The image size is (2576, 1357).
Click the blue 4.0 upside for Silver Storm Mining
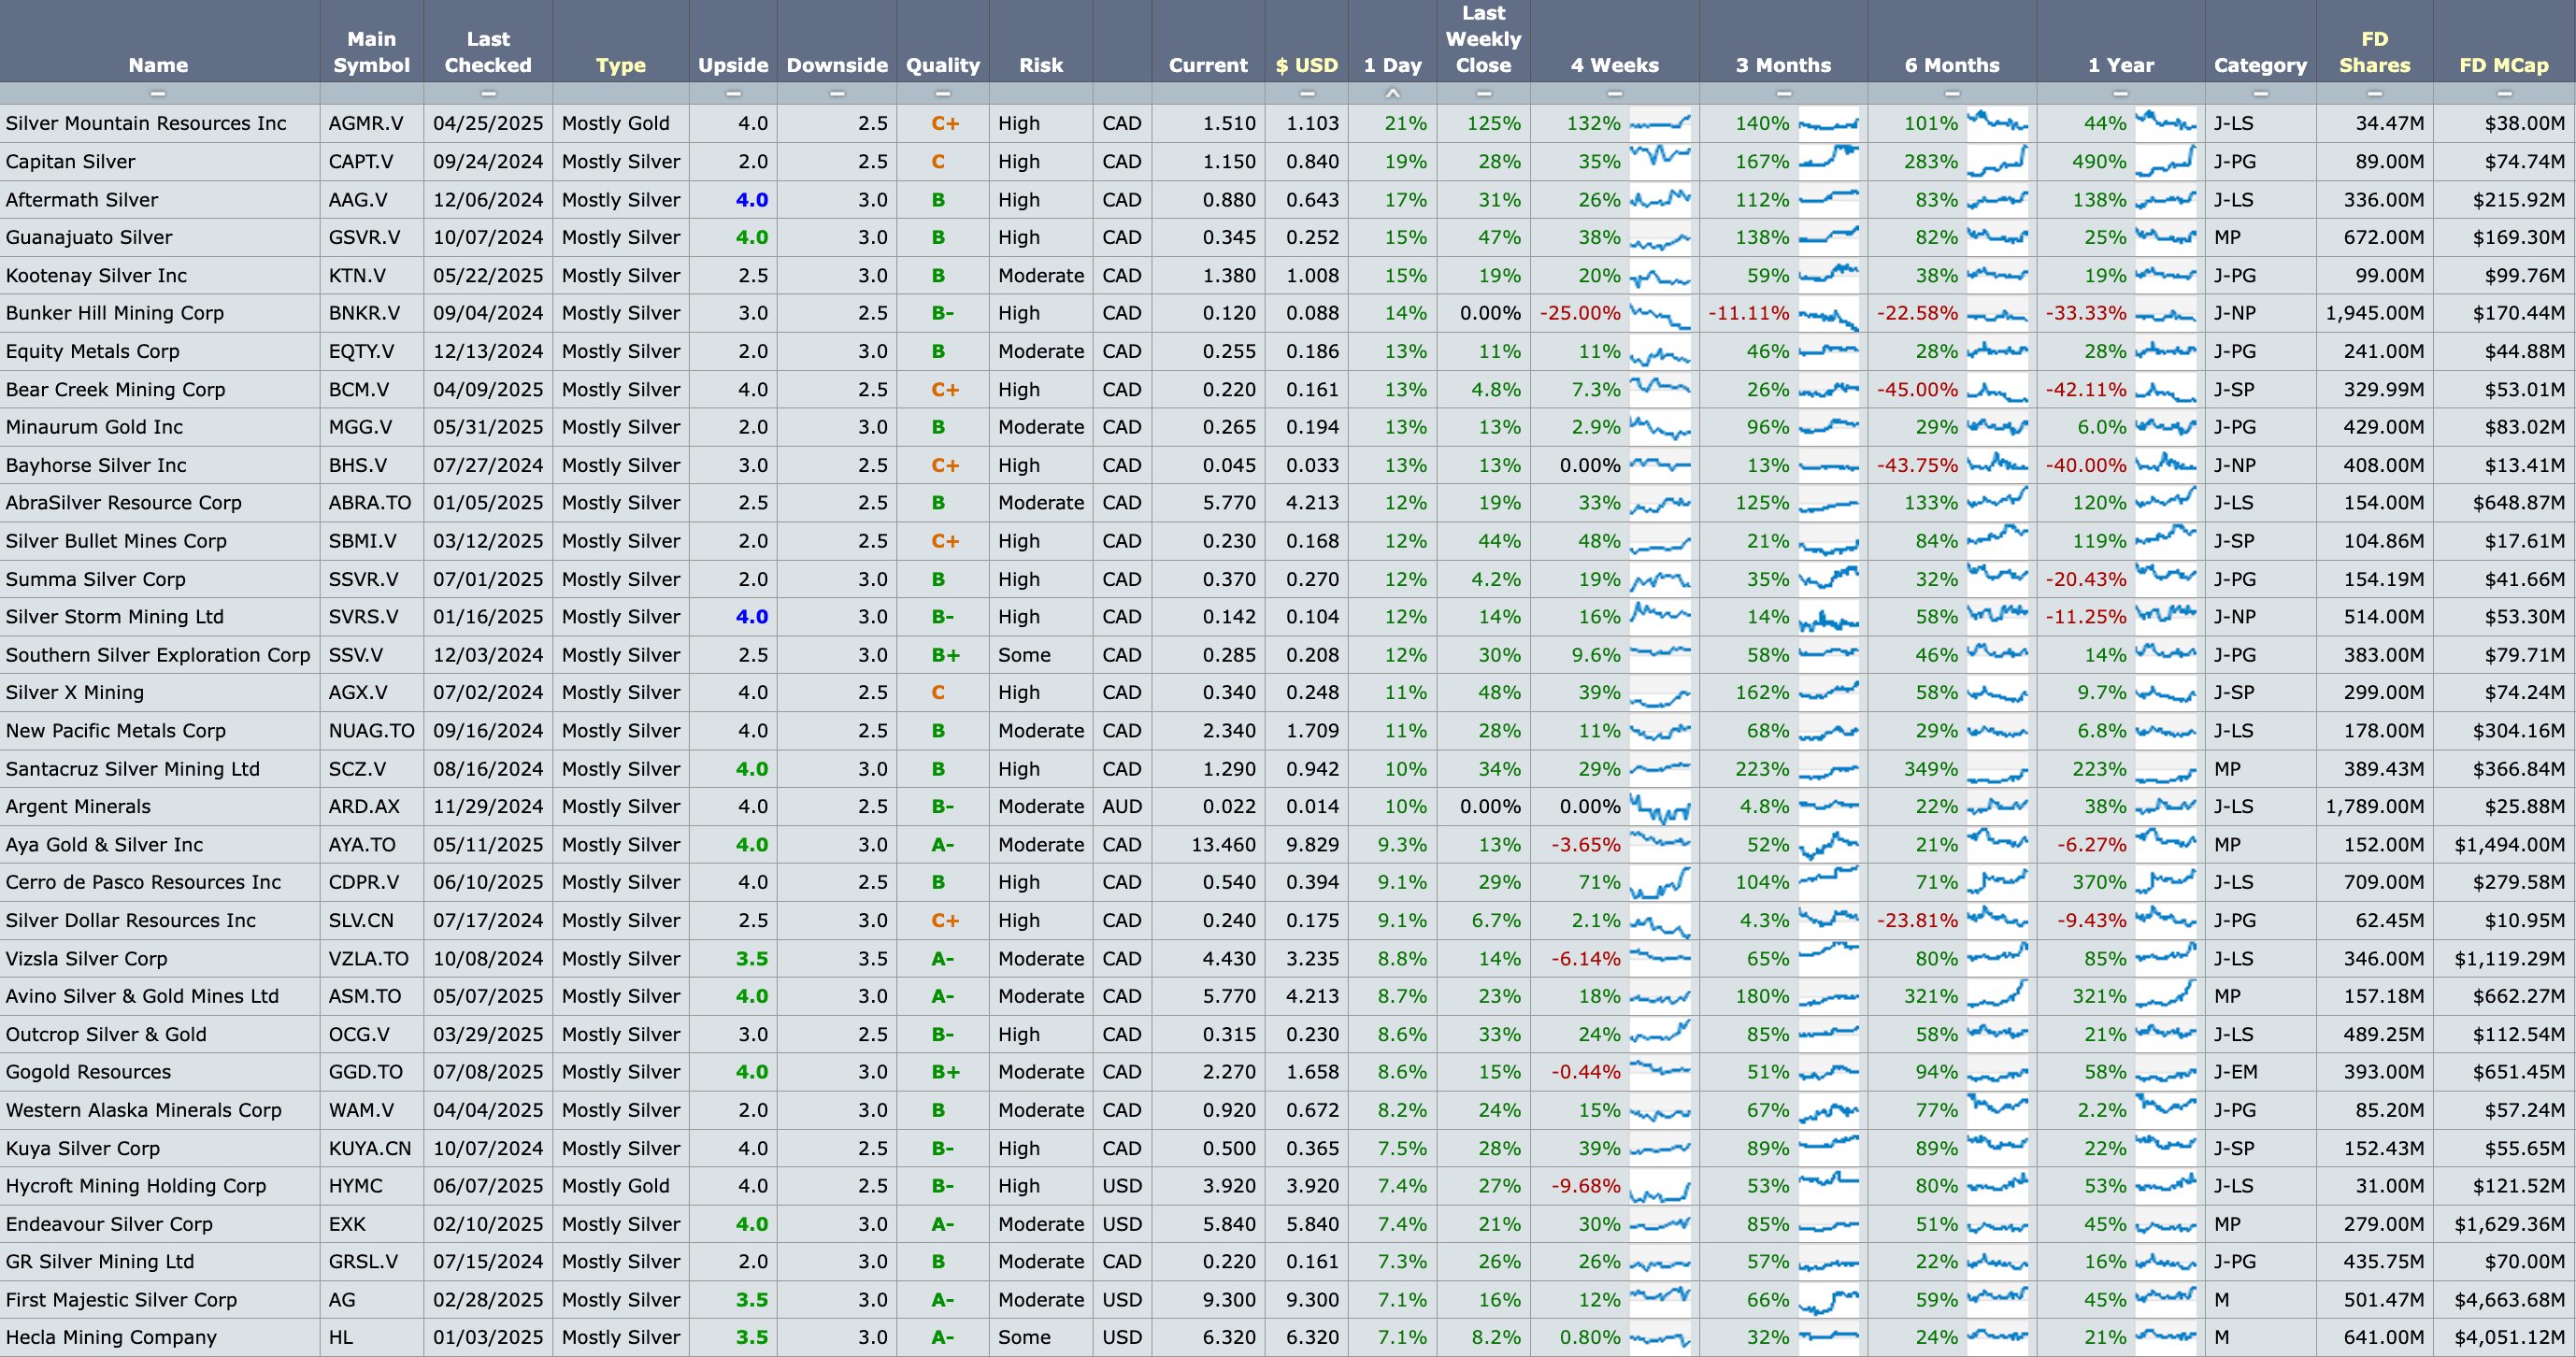tap(752, 616)
